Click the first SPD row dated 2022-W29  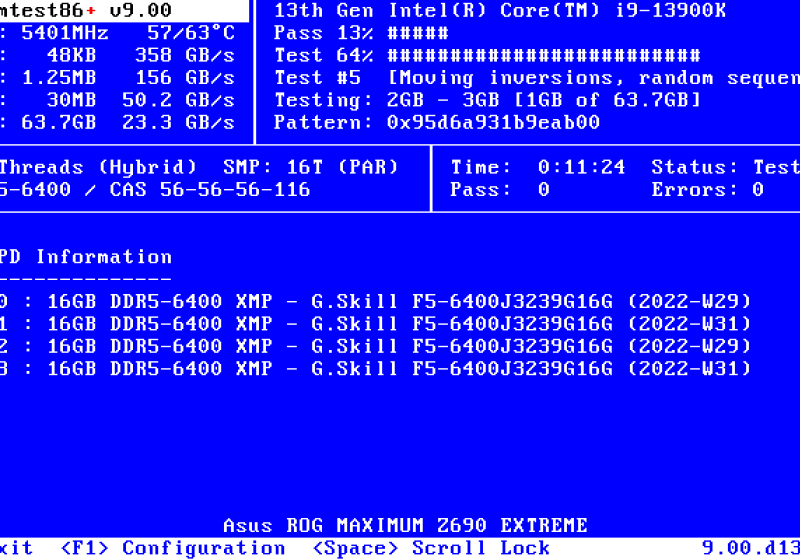(x=376, y=301)
